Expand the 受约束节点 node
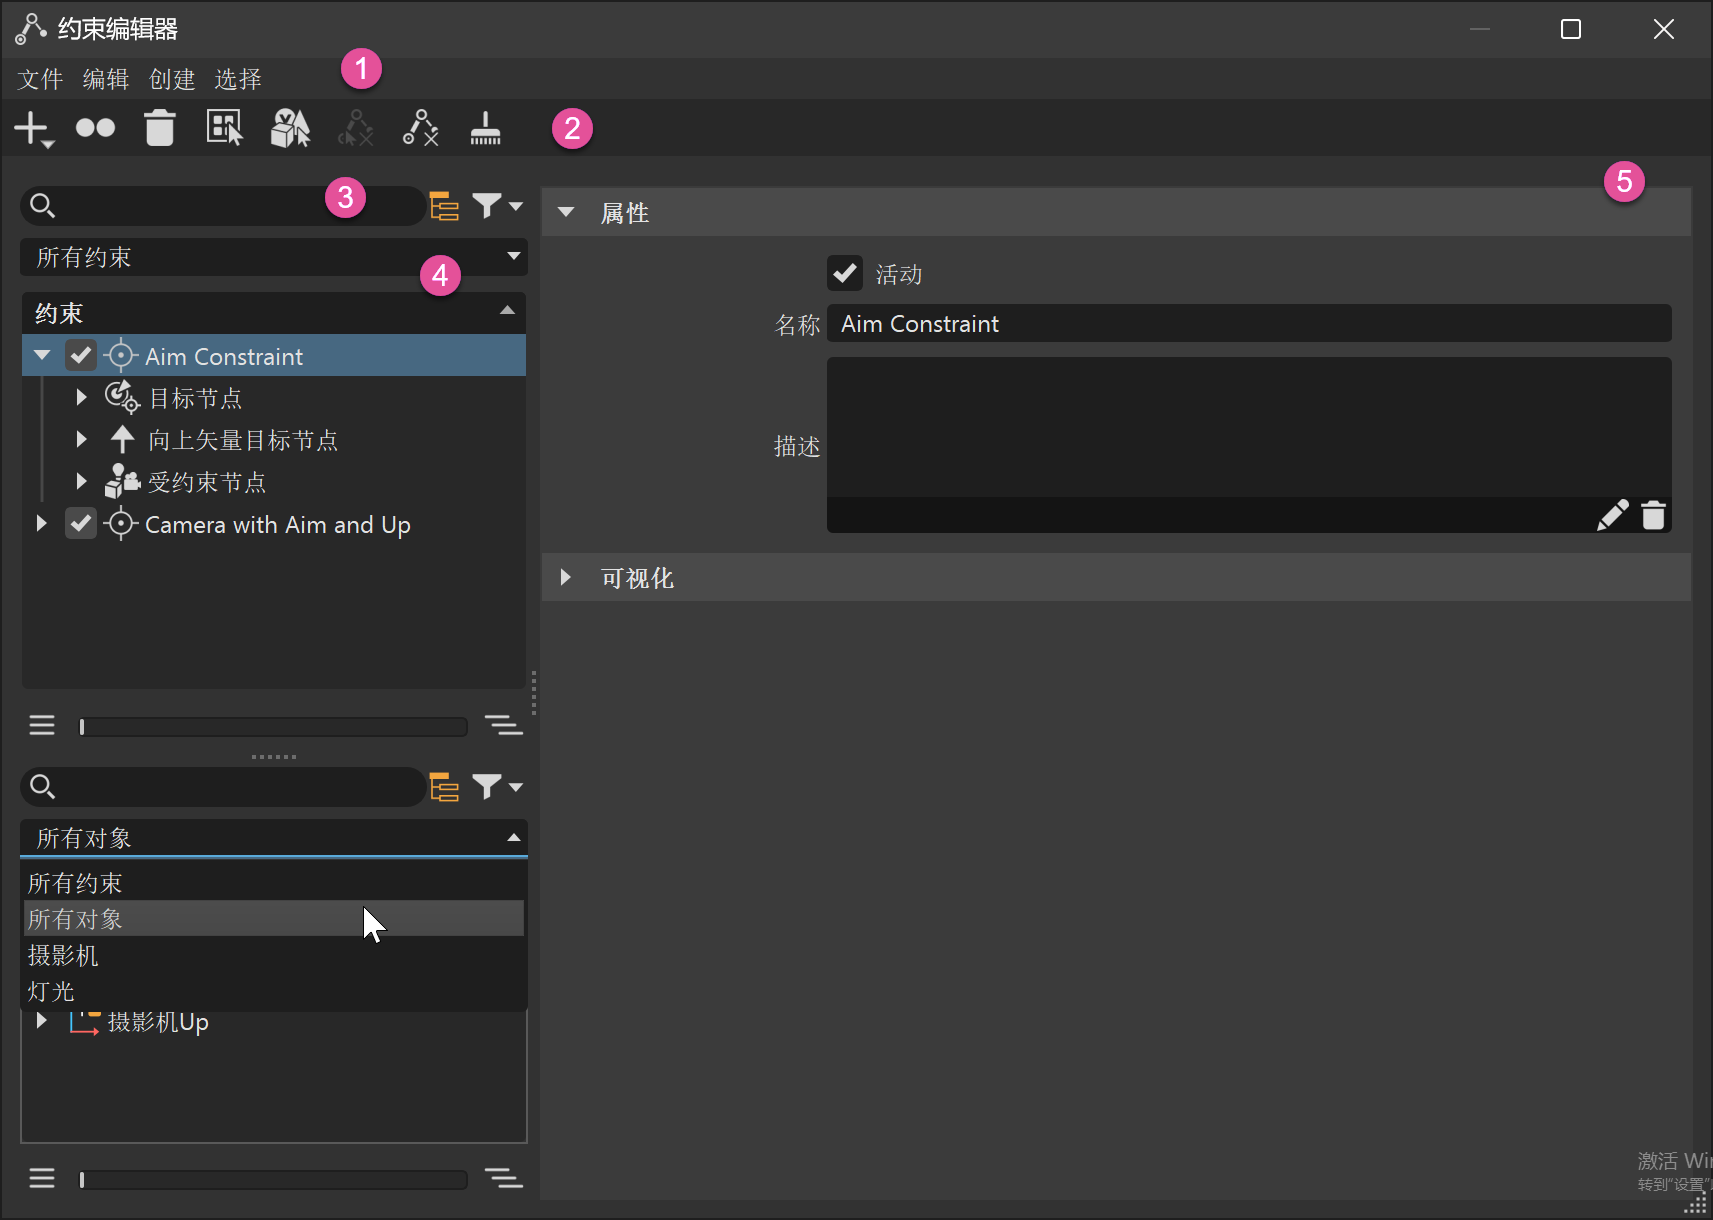The width and height of the screenshot is (1713, 1220). (82, 481)
